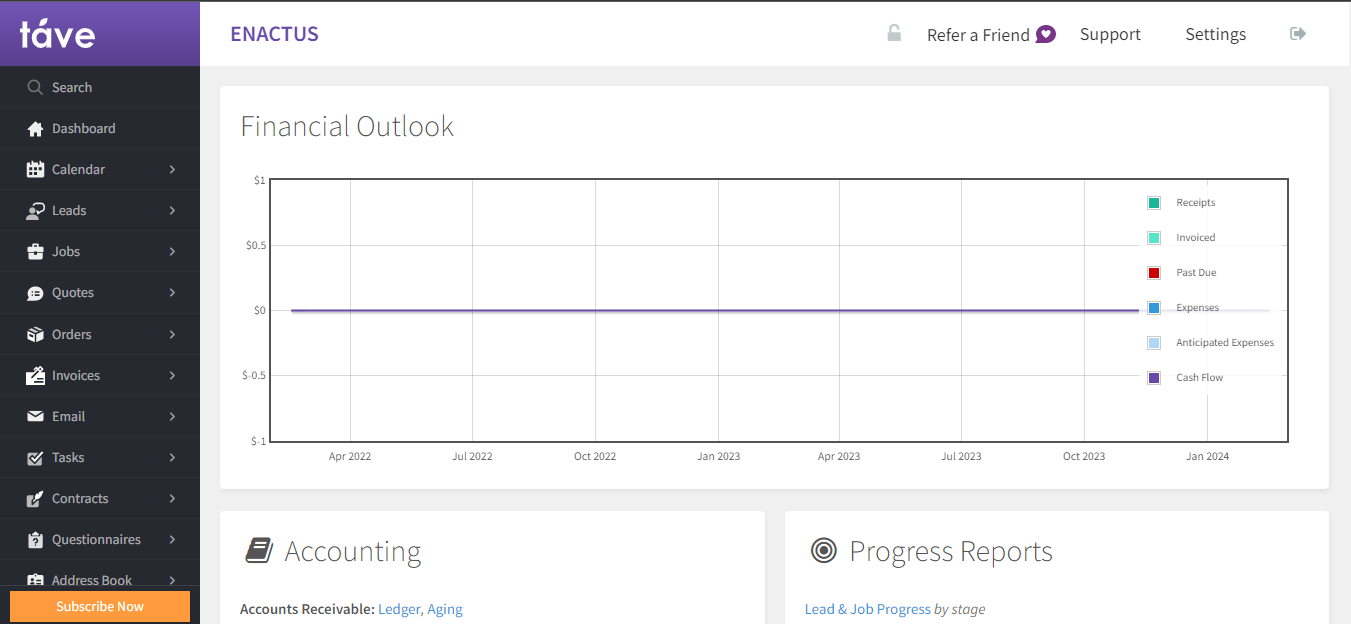This screenshot has height=624, width=1351.
Task: Toggle Receipts on the Financial Outlook chart
Action: 1153,202
